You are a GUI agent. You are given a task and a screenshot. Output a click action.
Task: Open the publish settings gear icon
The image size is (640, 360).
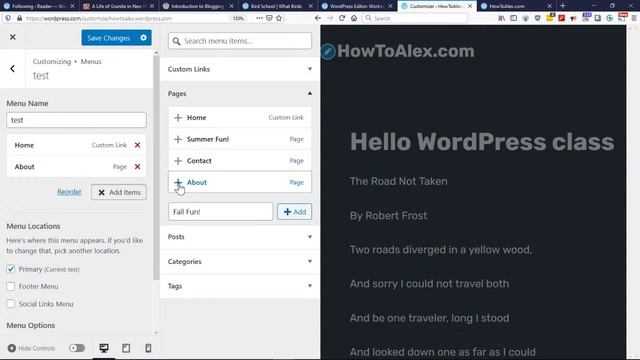pos(144,38)
